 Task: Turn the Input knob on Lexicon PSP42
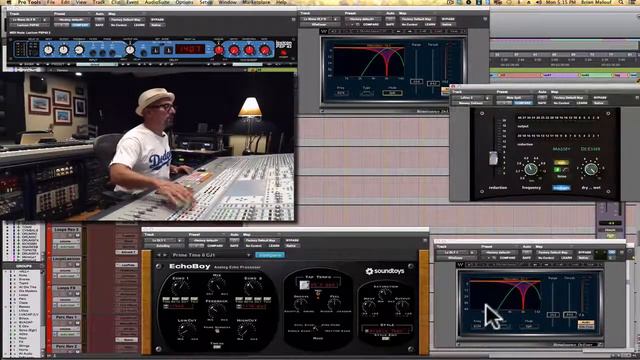click(x=48, y=50)
